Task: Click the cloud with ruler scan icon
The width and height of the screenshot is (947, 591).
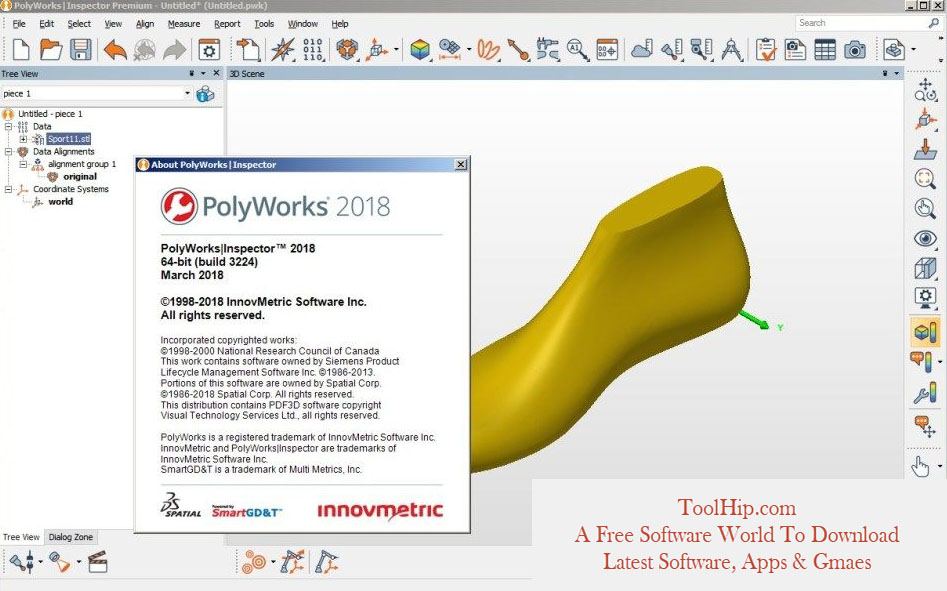Action: pyautogui.click(x=642, y=50)
